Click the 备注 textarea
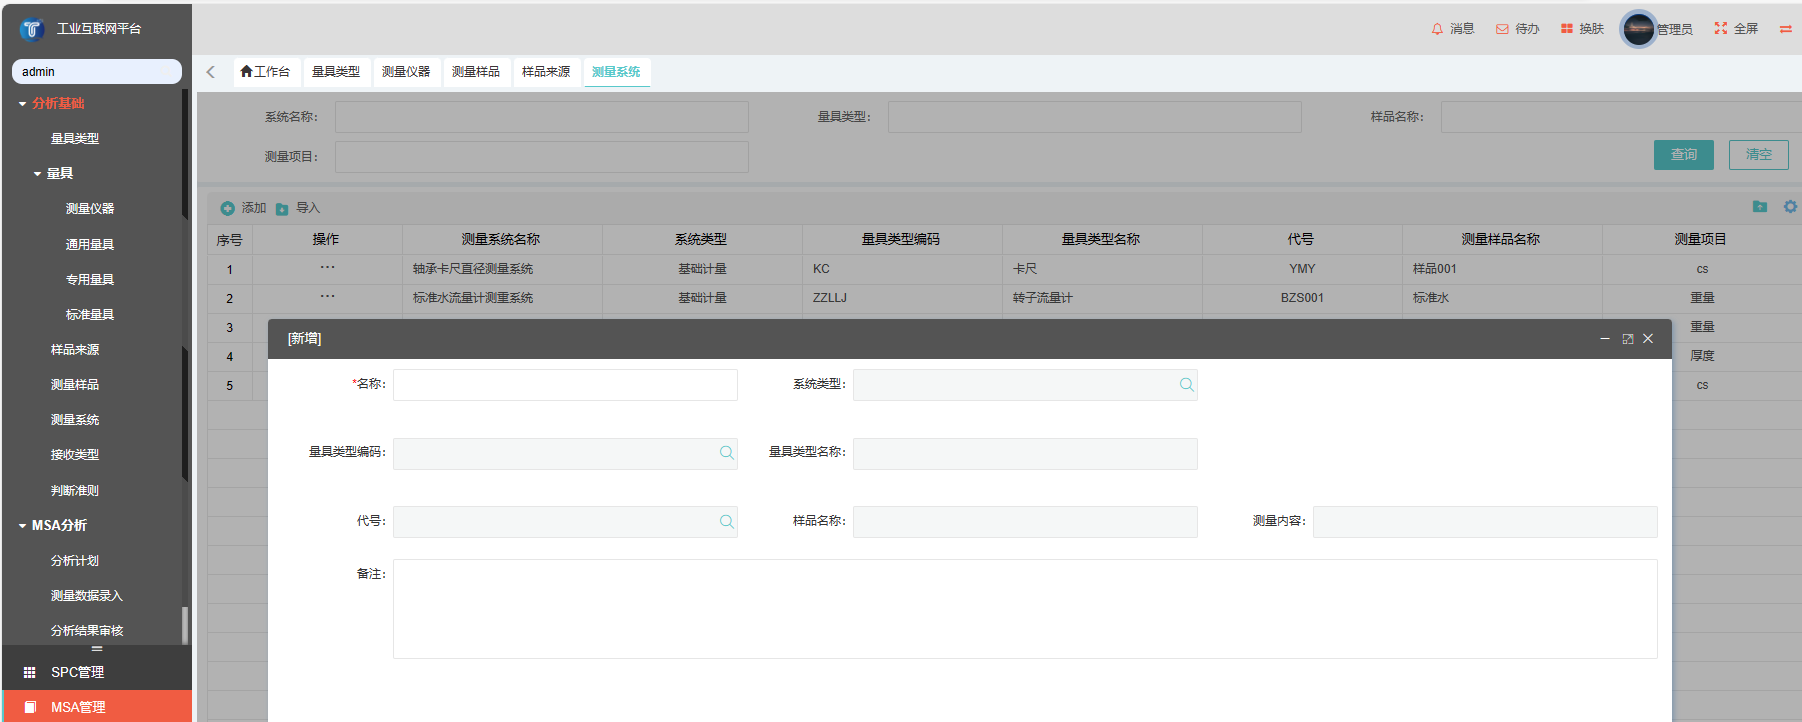 1025,609
